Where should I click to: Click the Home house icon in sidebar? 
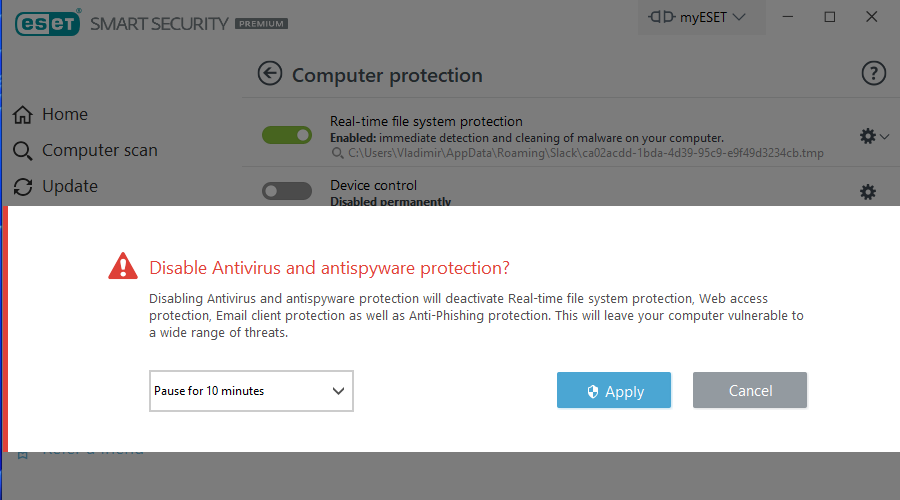point(23,115)
